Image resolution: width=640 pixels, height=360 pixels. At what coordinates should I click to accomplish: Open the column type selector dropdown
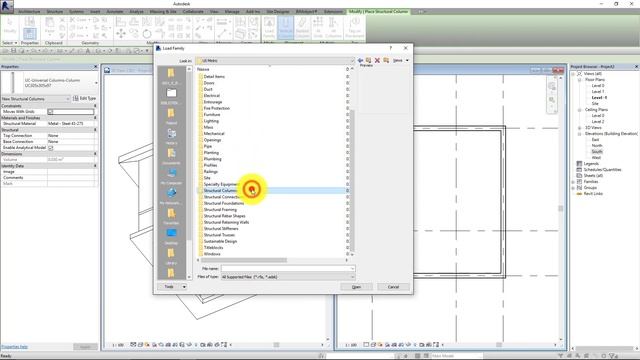point(96,83)
